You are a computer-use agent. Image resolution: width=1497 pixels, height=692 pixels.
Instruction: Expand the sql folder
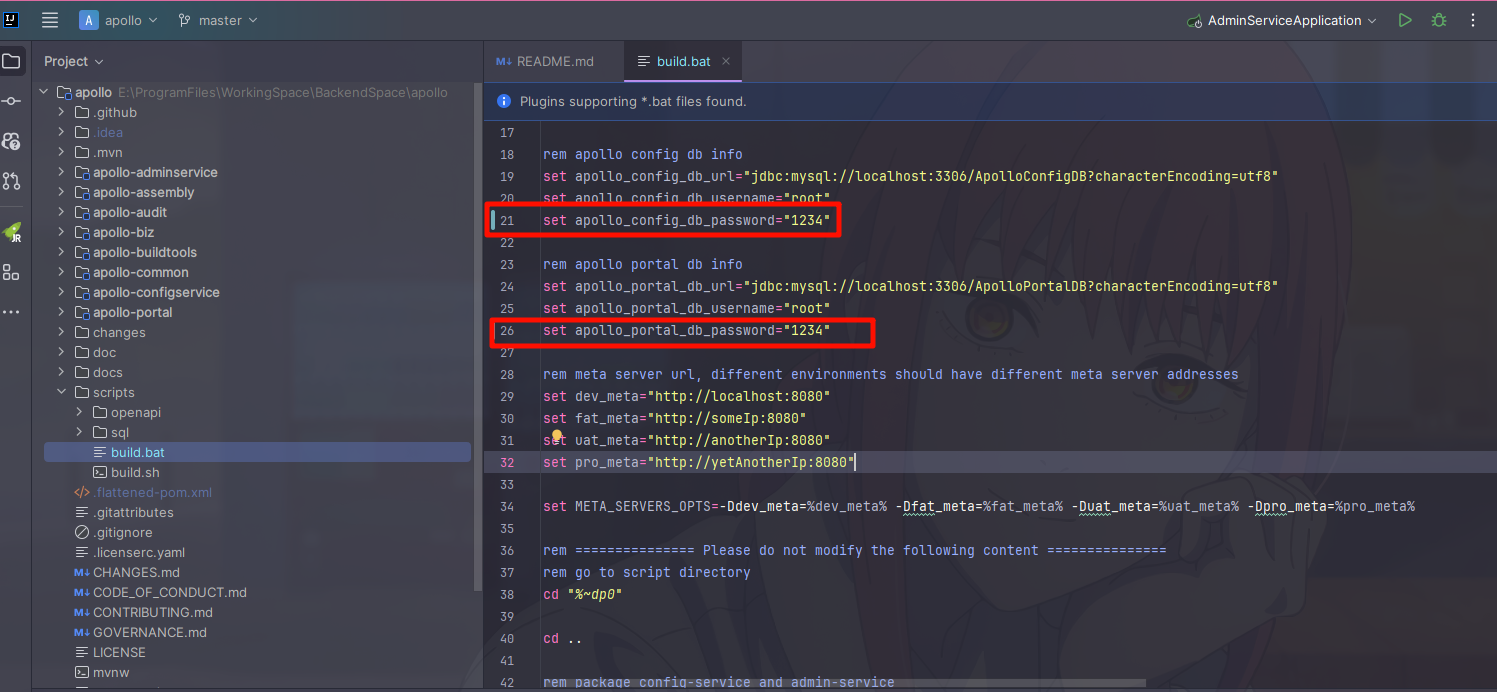tap(80, 432)
